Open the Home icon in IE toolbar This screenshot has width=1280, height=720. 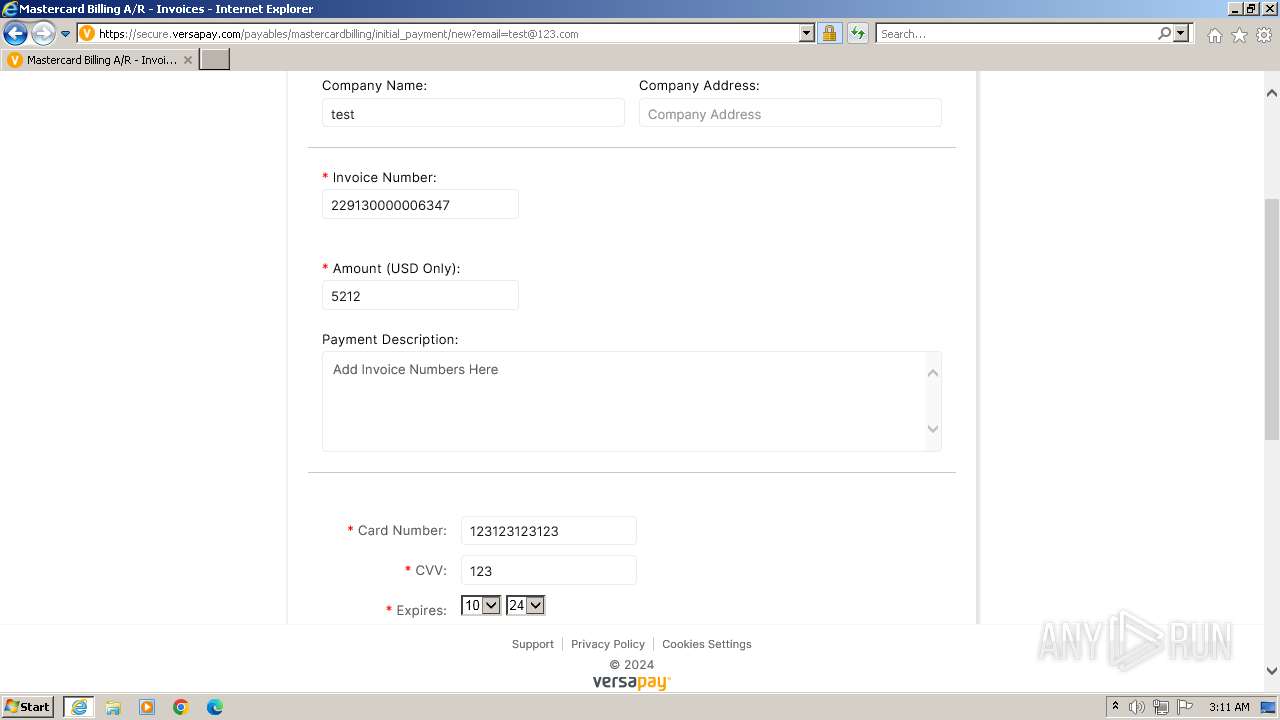(1214, 35)
